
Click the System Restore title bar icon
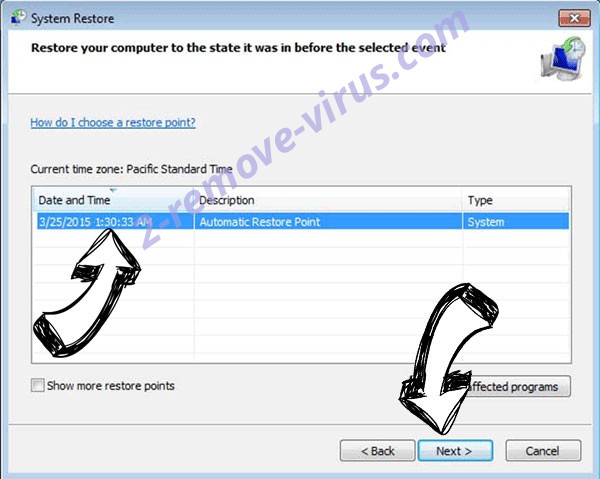pos(18,18)
